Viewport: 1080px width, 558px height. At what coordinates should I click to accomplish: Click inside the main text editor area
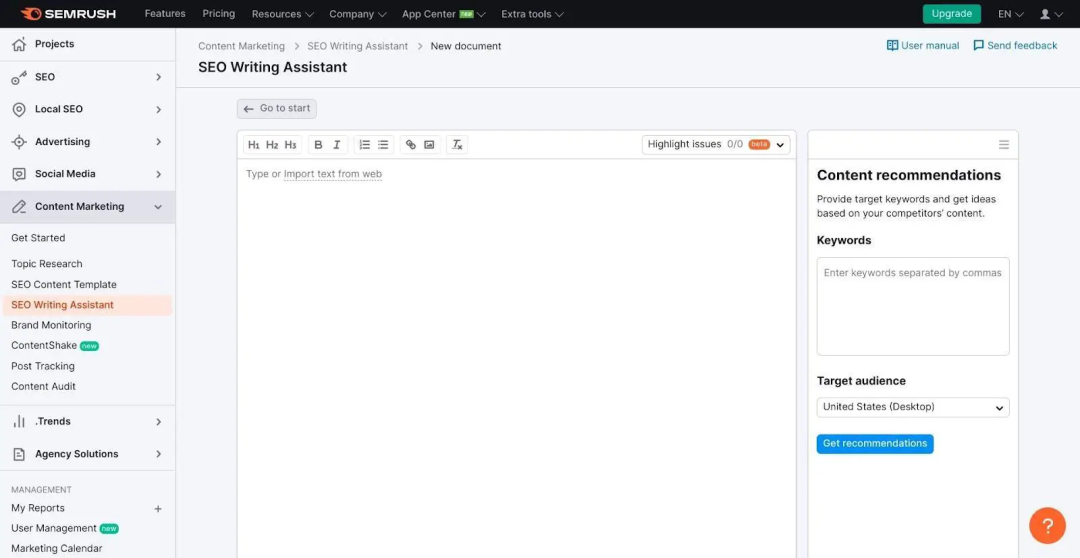[517, 358]
